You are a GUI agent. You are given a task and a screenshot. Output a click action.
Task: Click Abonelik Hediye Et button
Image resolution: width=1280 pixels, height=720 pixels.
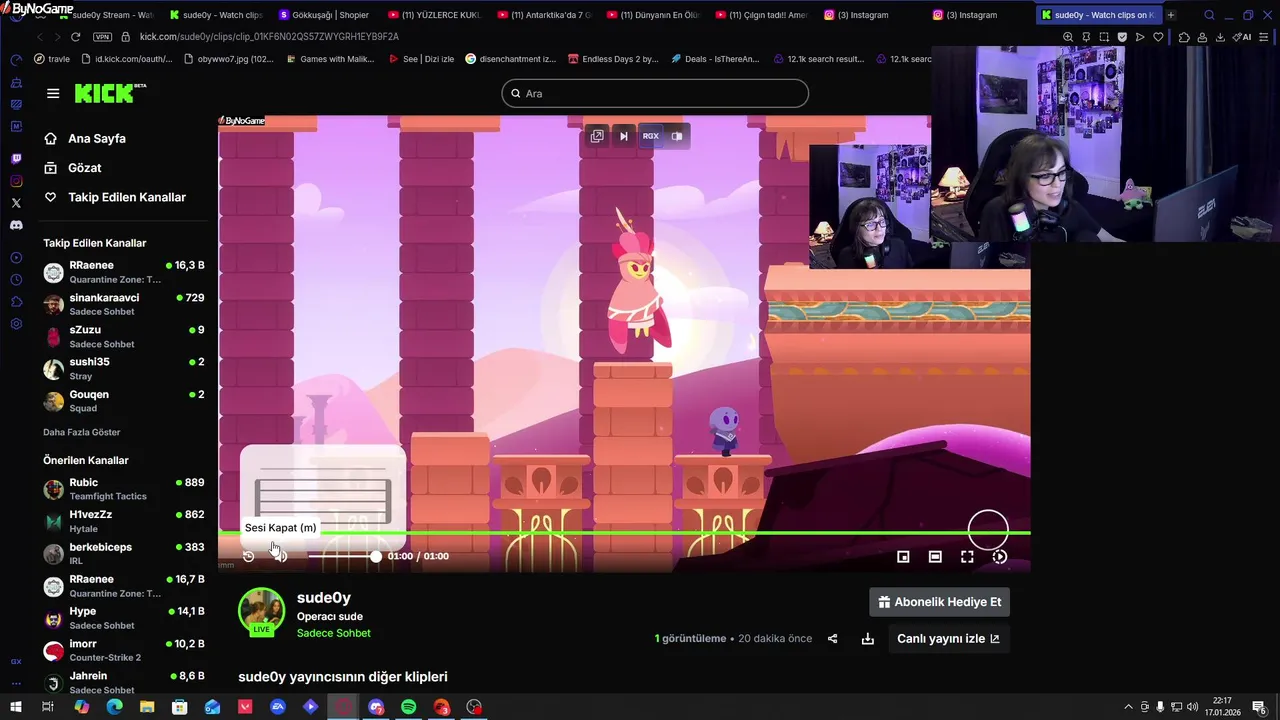coord(939,602)
